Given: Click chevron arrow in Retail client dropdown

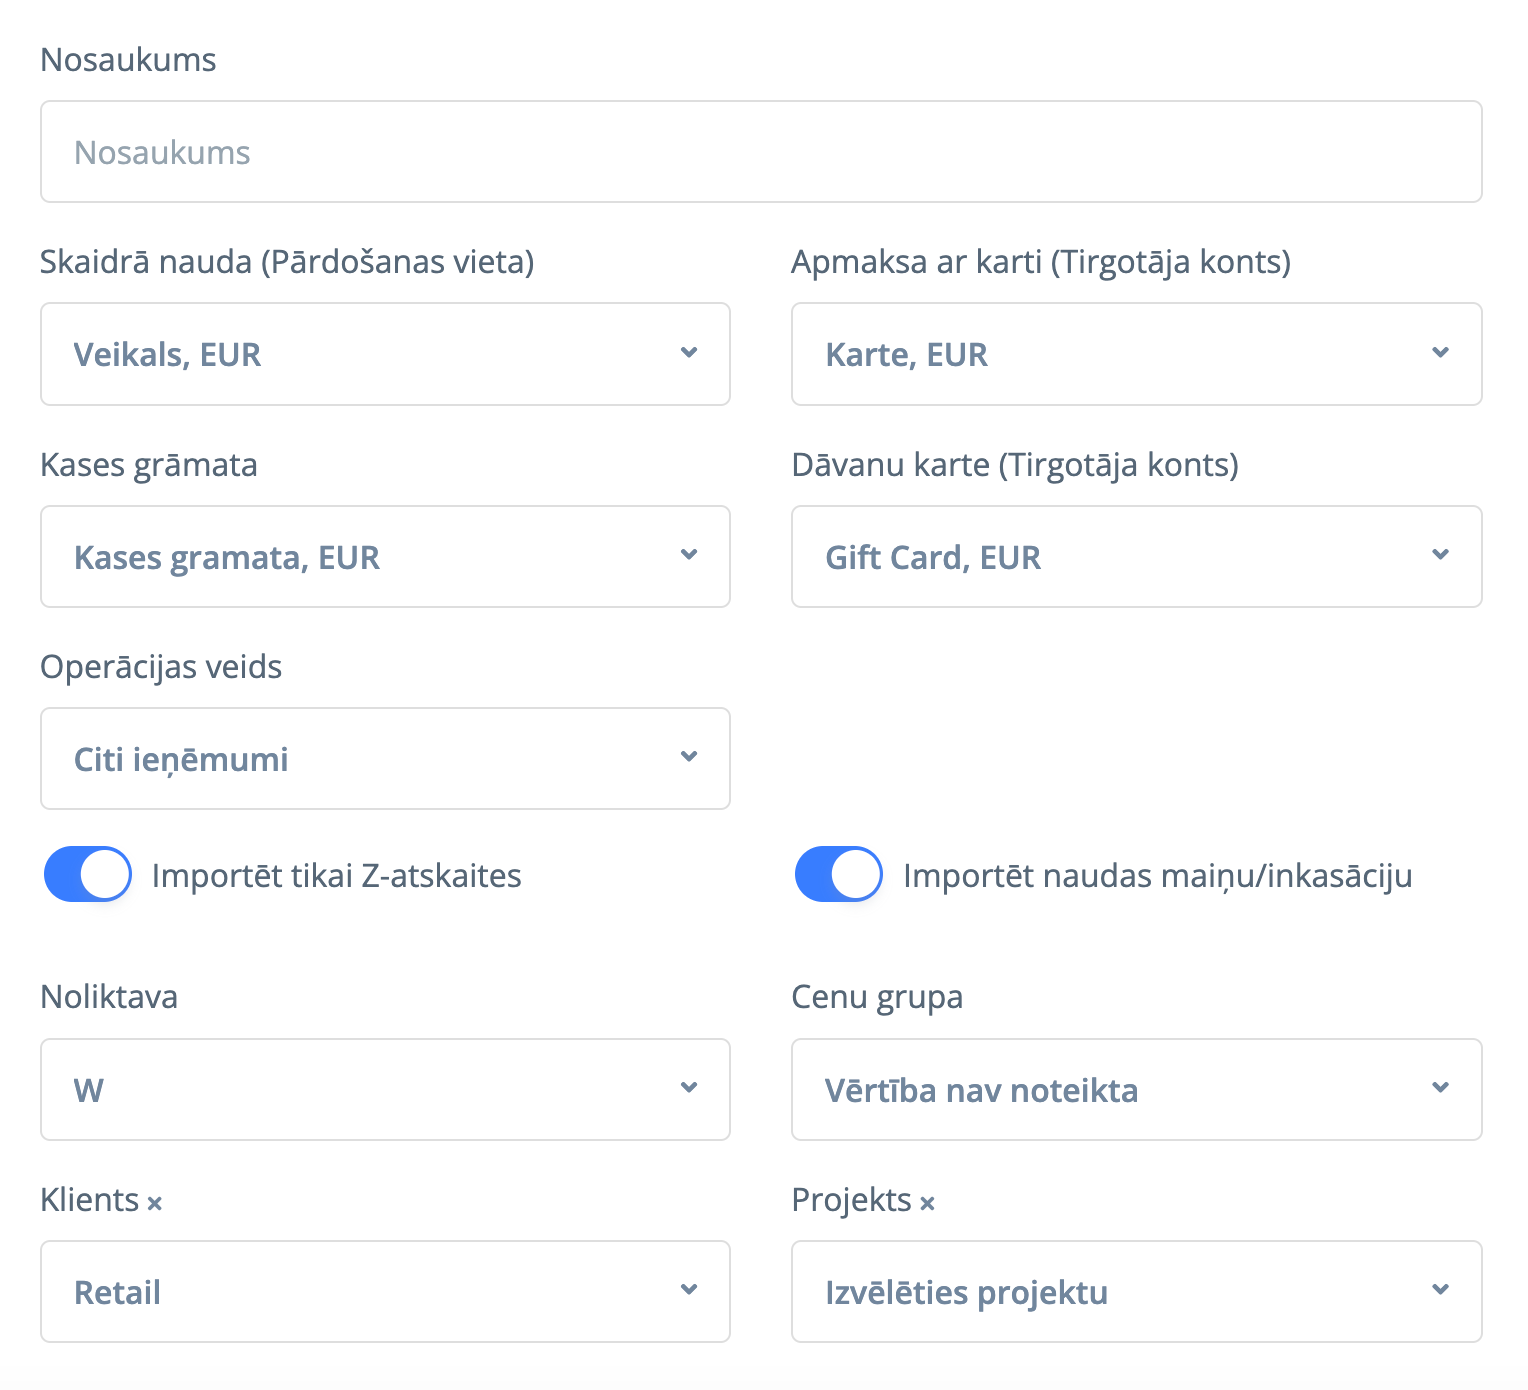Looking at the screenshot, I should 689,1290.
